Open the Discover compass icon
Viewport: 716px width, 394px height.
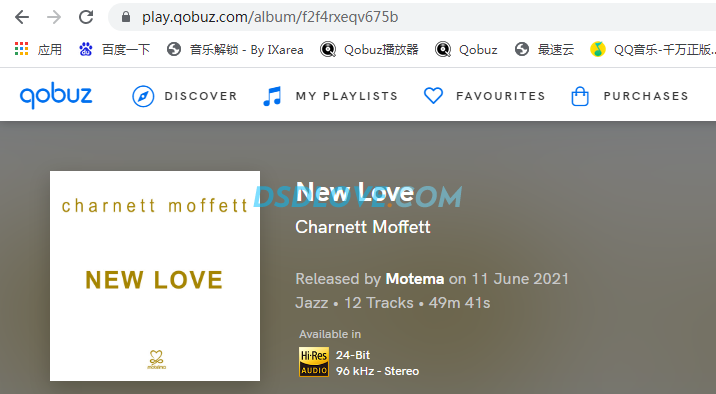point(143,96)
